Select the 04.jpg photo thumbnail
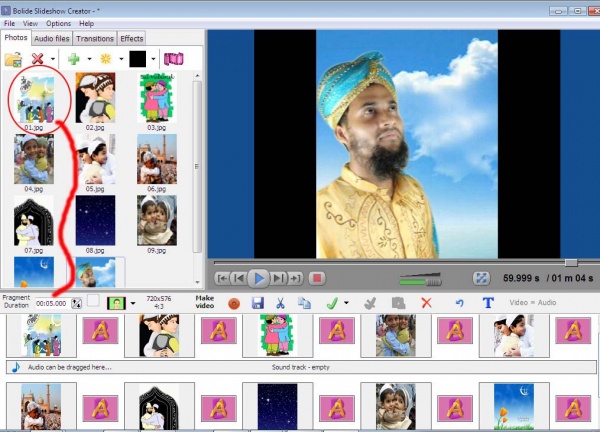 [34, 159]
